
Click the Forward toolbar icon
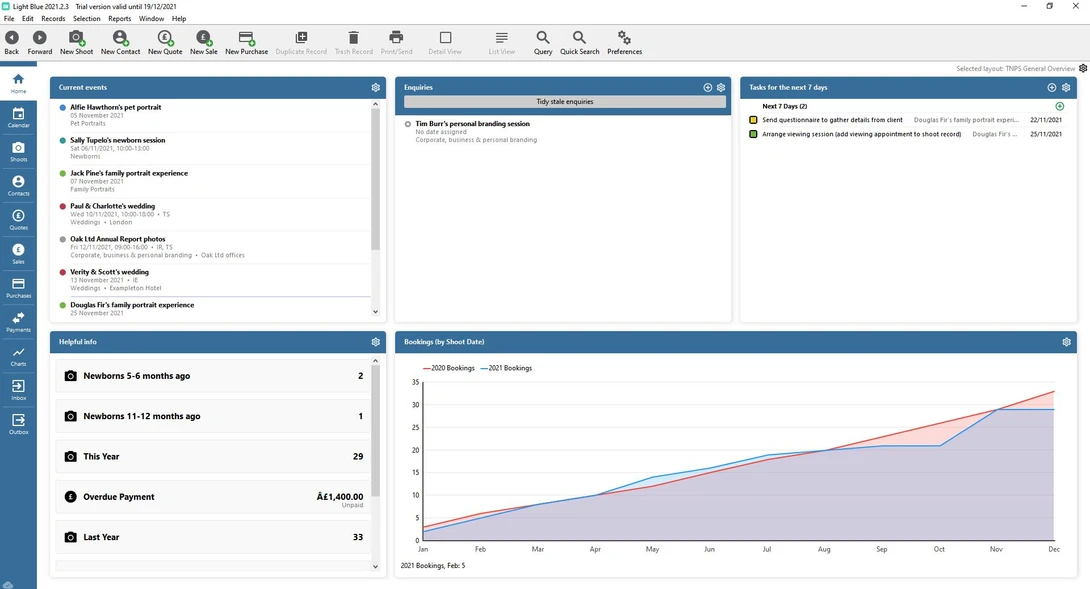(x=40, y=42)
